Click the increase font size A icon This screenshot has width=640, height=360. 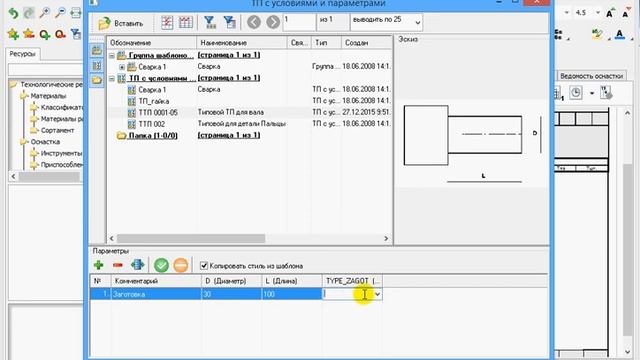pyautogui.click(x=610, y=13)
